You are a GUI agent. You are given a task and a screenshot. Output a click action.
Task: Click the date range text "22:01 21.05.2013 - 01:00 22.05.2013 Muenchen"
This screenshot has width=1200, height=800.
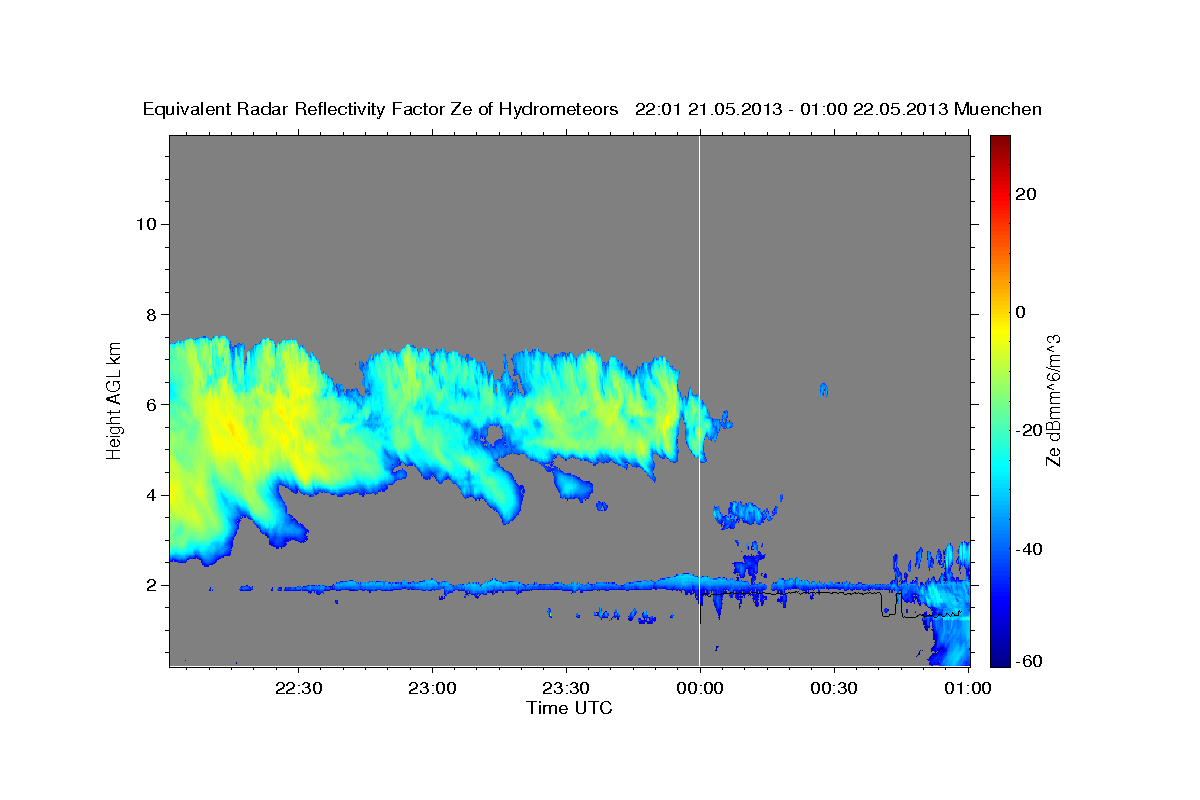[839, 109]
